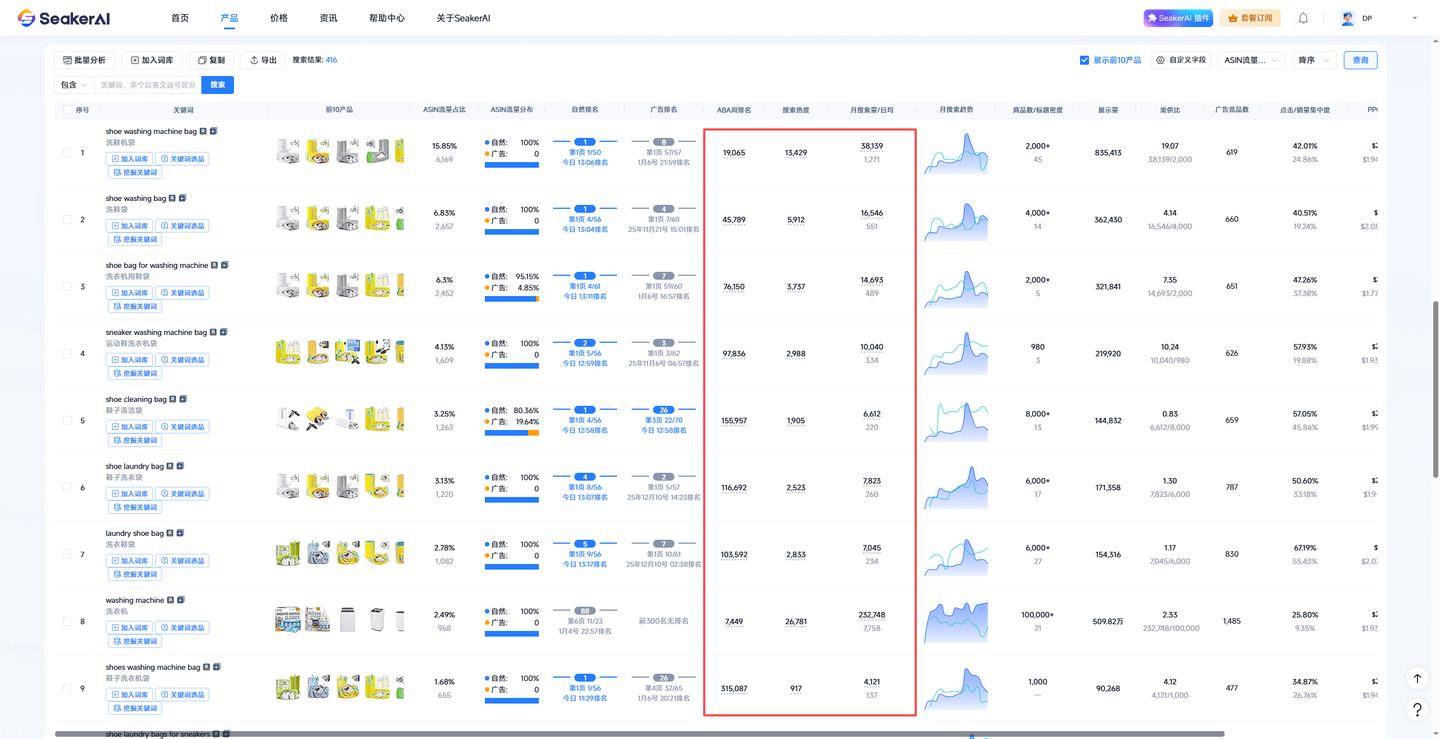
Task: Select the checkbox for row 3
Action: (x=67, y=287)
